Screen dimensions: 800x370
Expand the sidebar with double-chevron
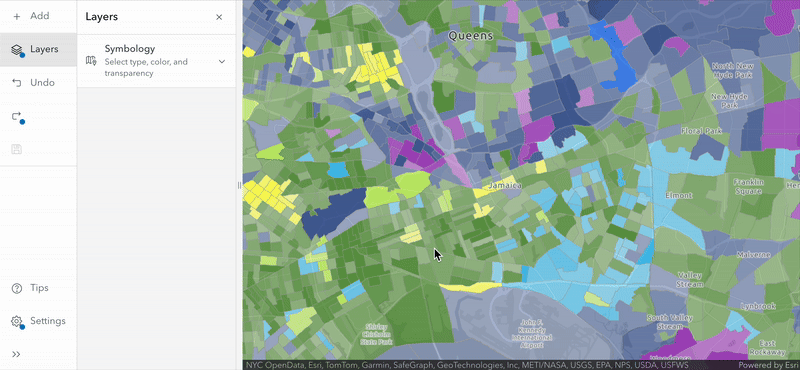click(x=16, y=354)
